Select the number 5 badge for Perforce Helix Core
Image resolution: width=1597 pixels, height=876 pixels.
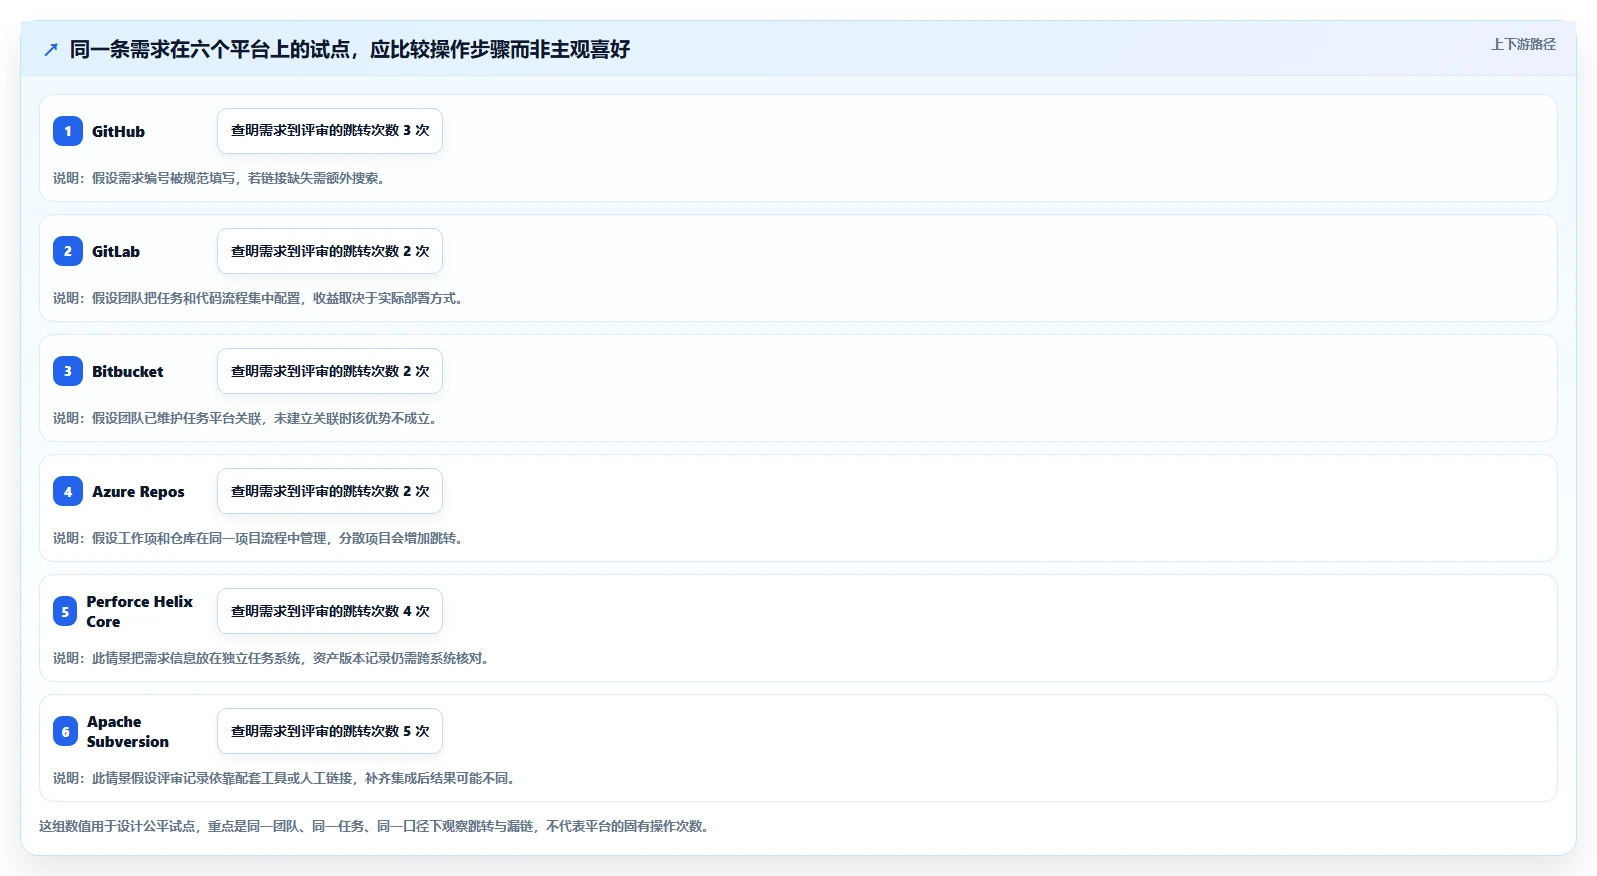(65, 611)
